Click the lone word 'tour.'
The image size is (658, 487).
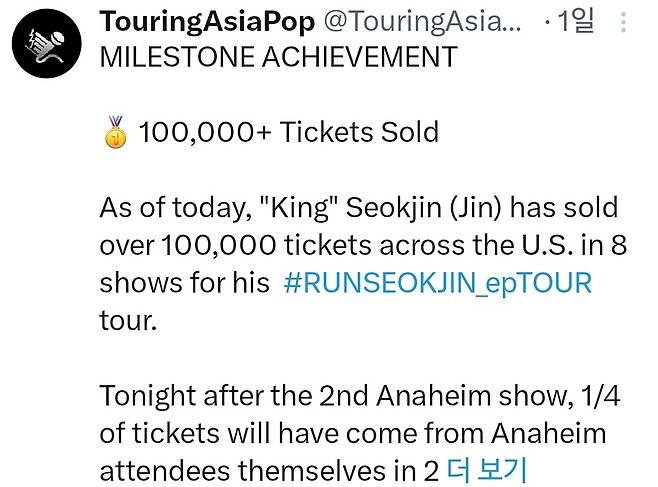pos(127,320)
